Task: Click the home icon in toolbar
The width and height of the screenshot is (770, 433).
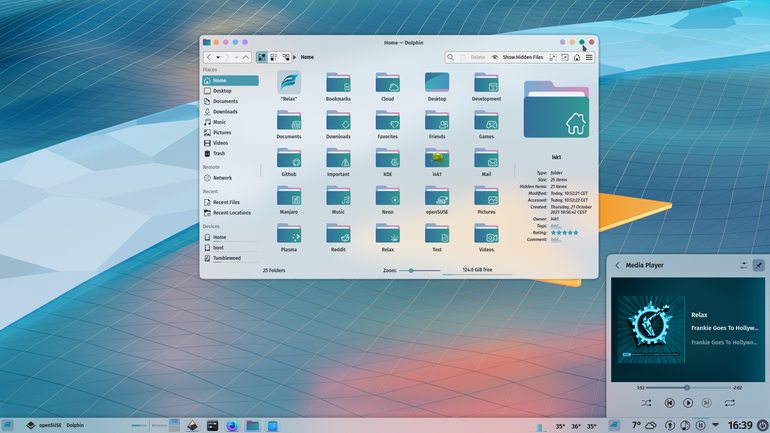Action: [x=577, y=57]
